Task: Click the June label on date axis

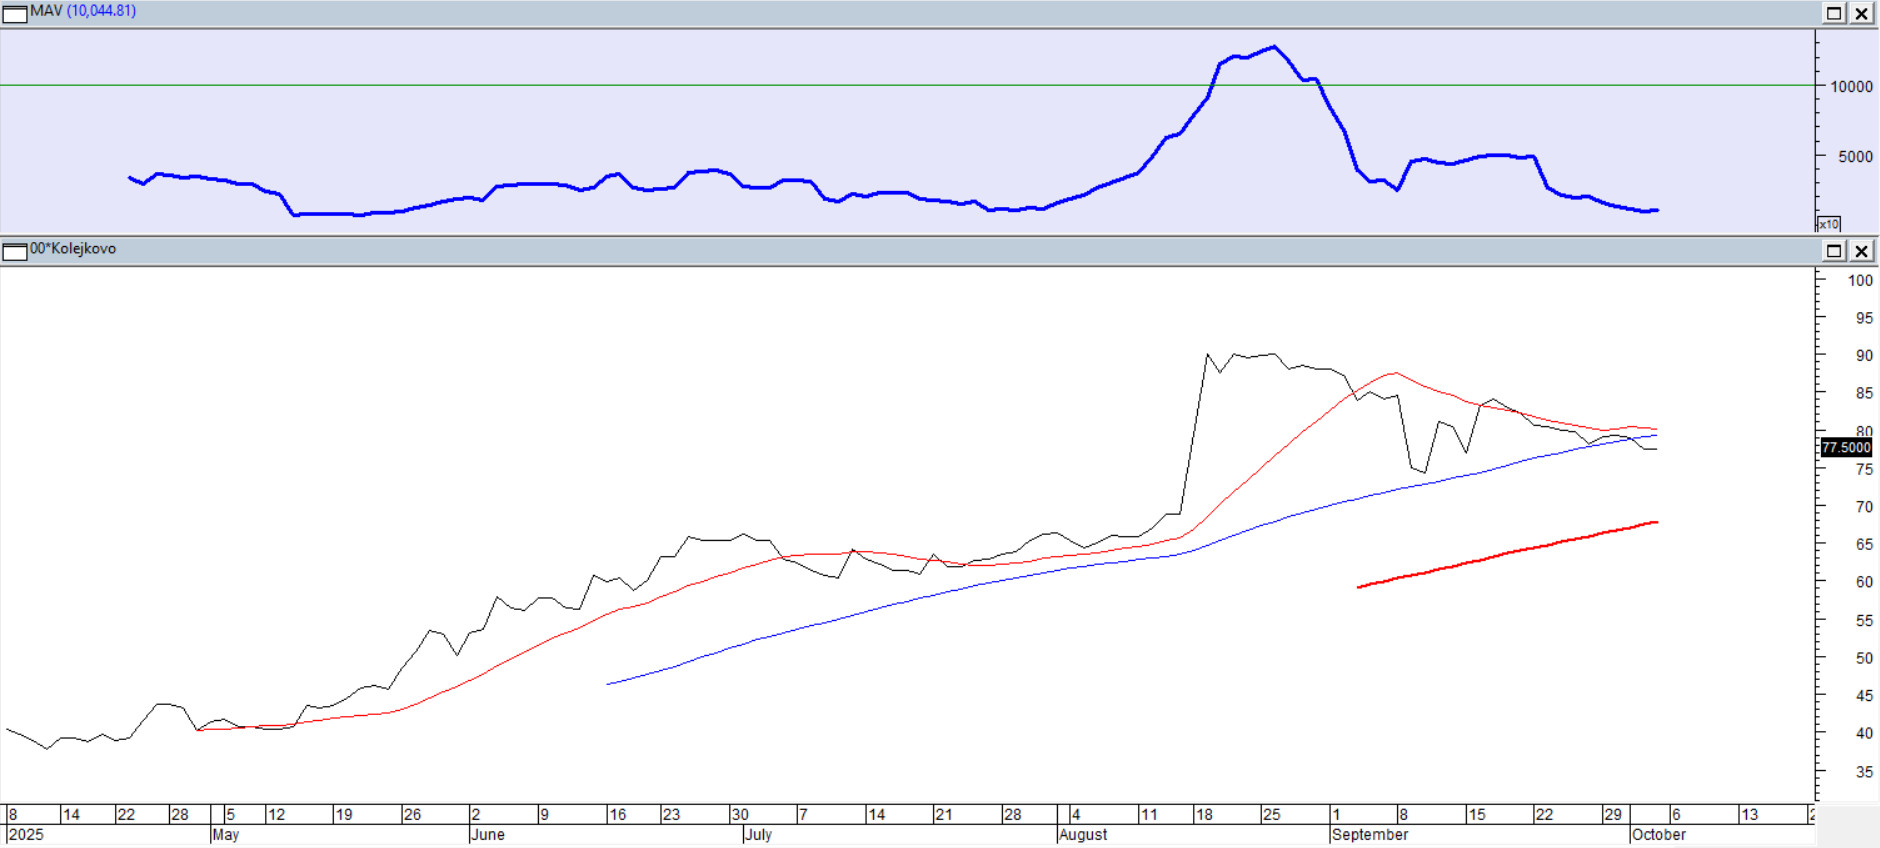Action: (x=488, y=835)
